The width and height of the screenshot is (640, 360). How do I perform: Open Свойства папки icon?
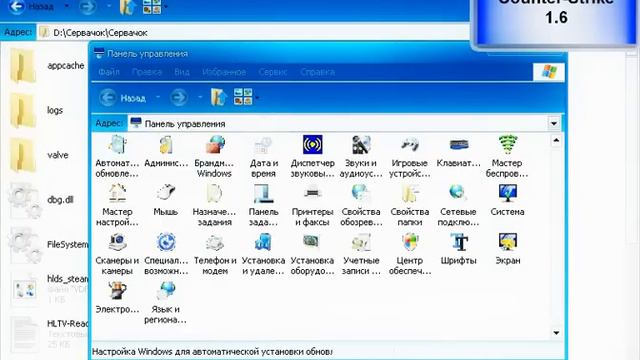pyautogui.click(x=410, y=205)
